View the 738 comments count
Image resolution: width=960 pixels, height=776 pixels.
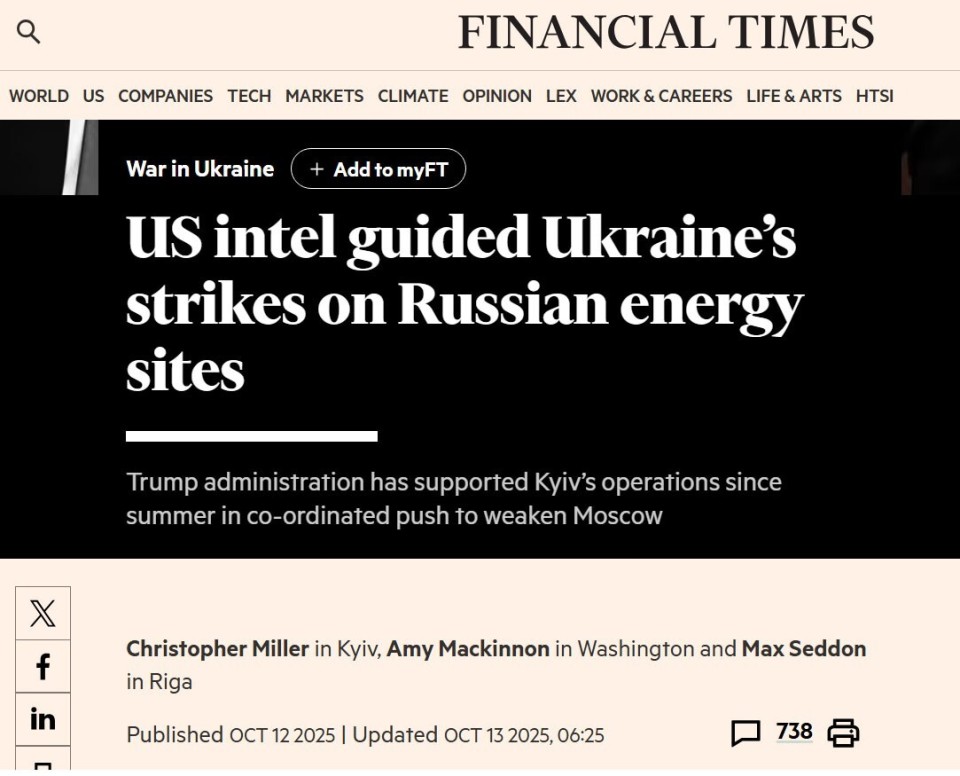pyautogui.click(x=794, y=732)
